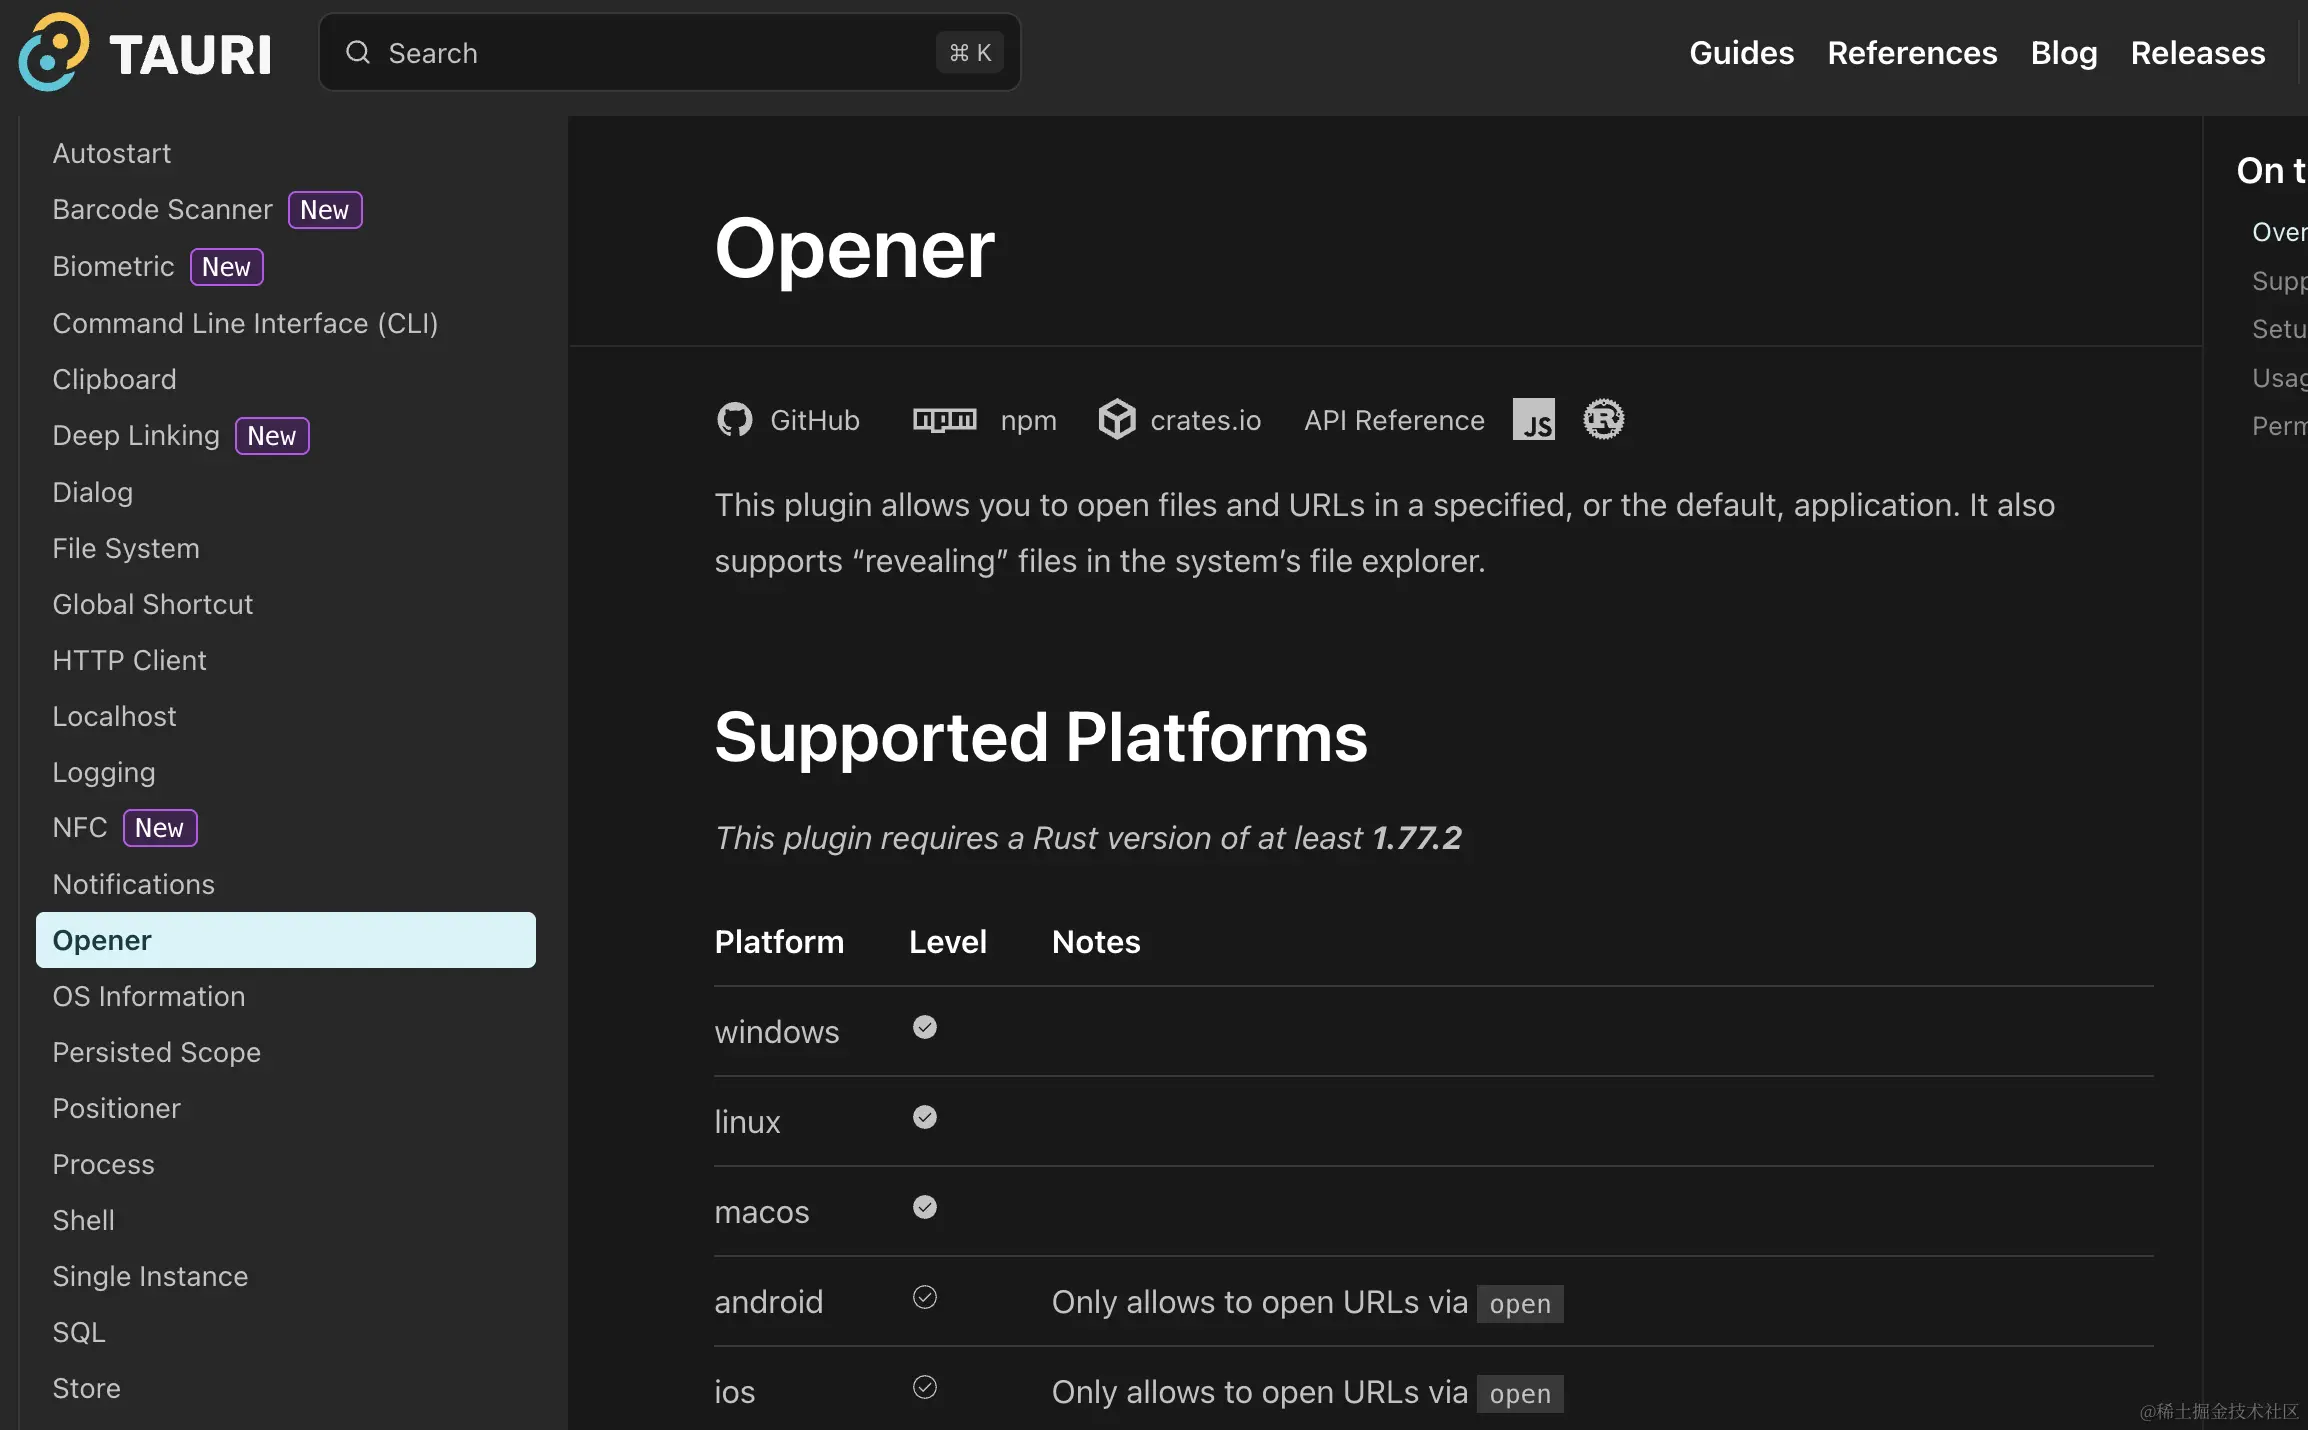Viewport: 2308px width, 1430px height.
Task: Click the GitHub octocat icon
Action: point(734,420)
